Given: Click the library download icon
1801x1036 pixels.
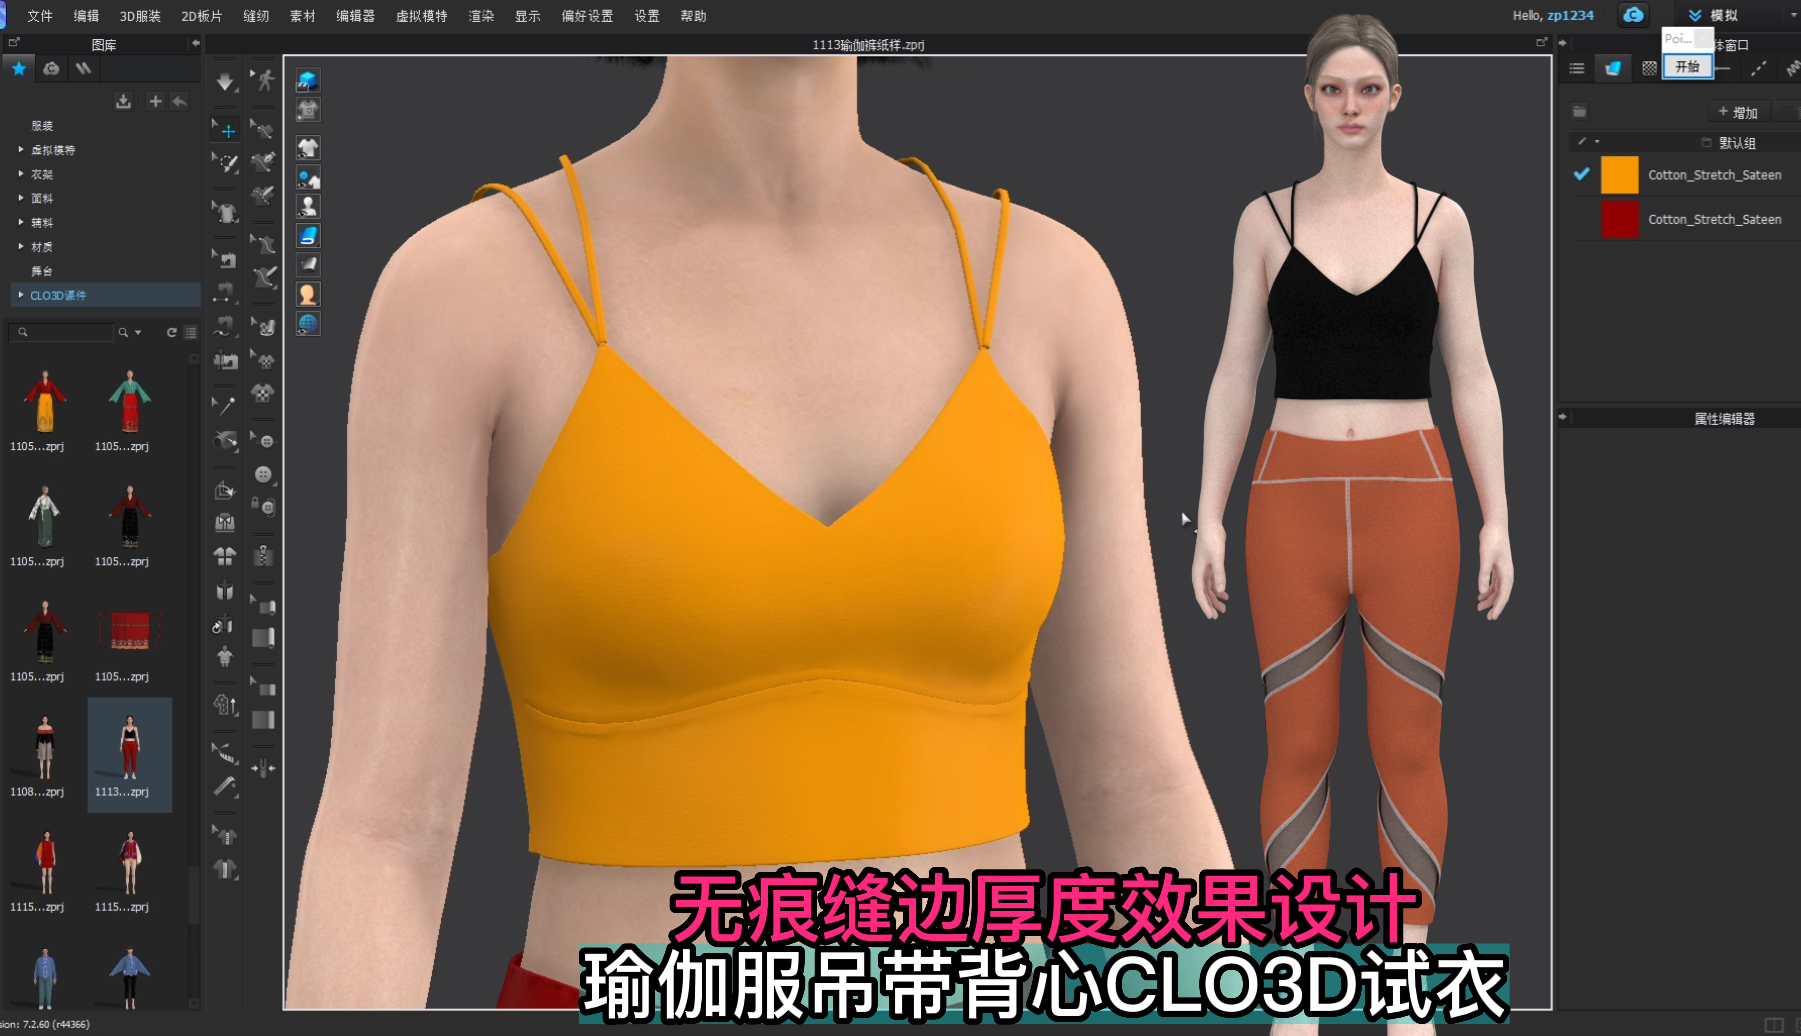Looking at the screenshot, I should pos(123,101).
